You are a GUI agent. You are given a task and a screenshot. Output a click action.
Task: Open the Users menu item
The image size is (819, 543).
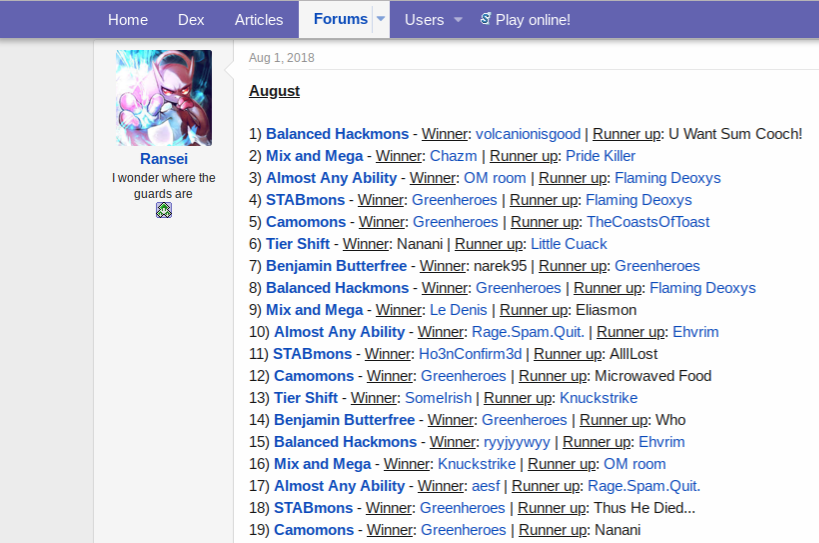(424, 20)
